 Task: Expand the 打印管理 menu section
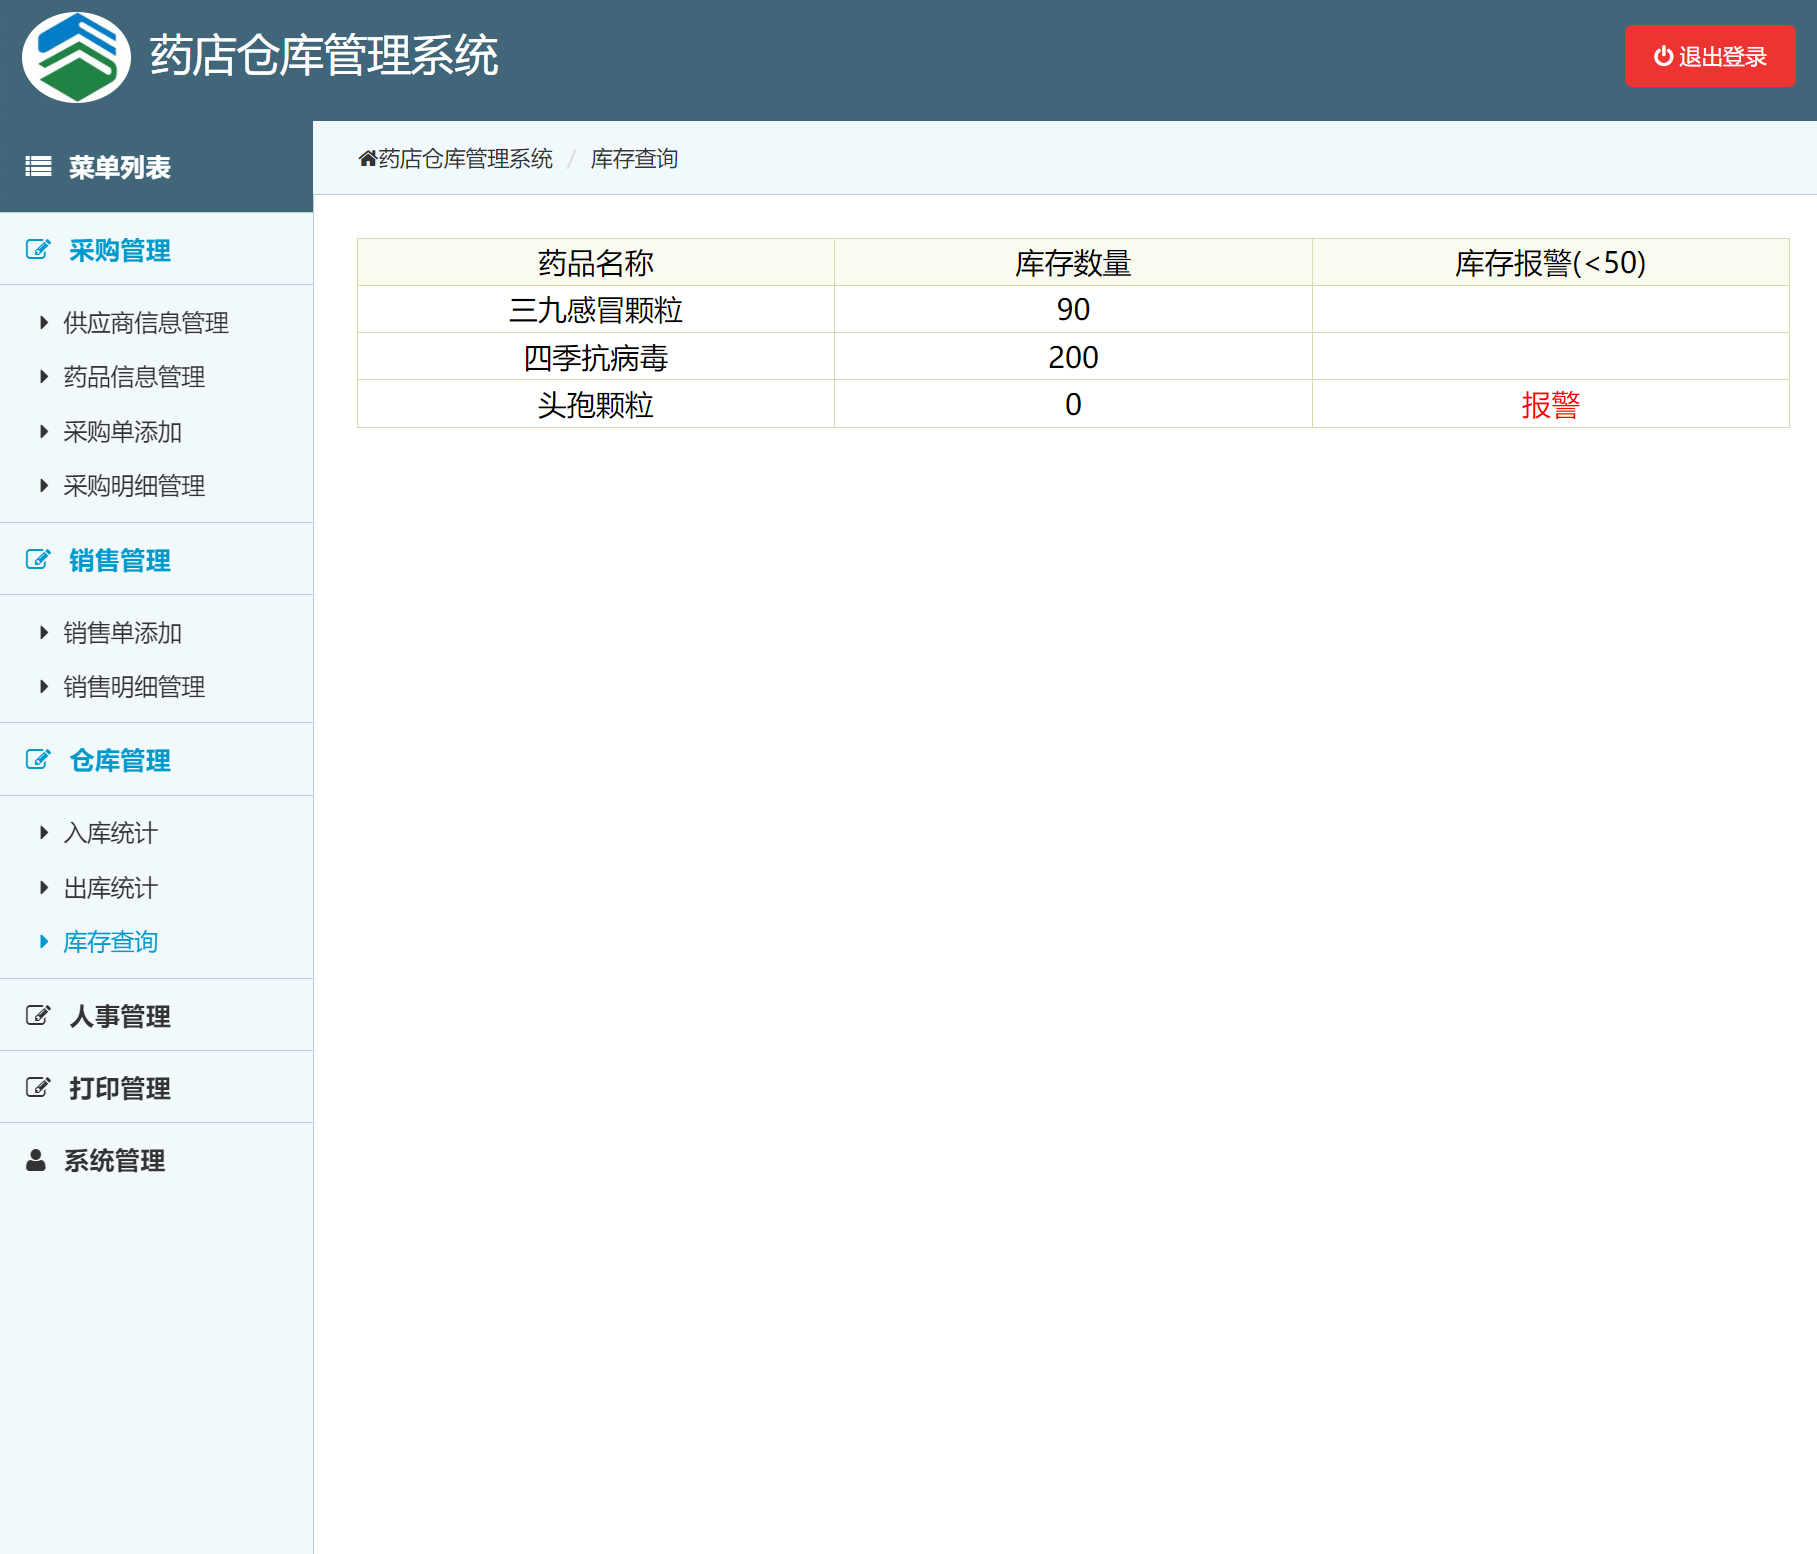click(x=119, y=1088)
